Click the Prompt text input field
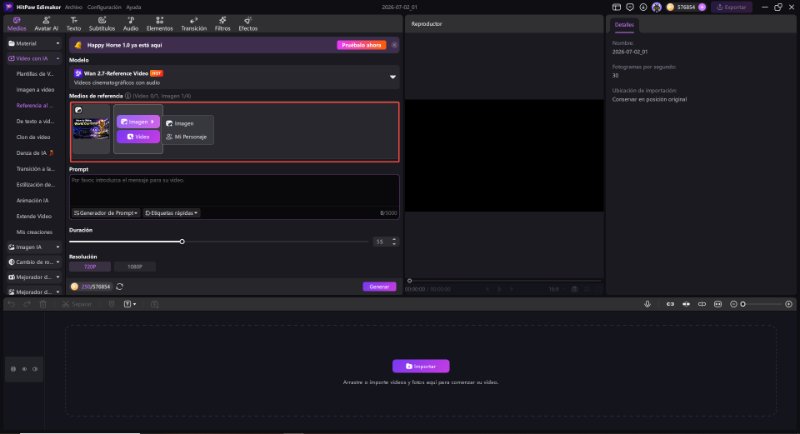 click(x=234, y=191)
